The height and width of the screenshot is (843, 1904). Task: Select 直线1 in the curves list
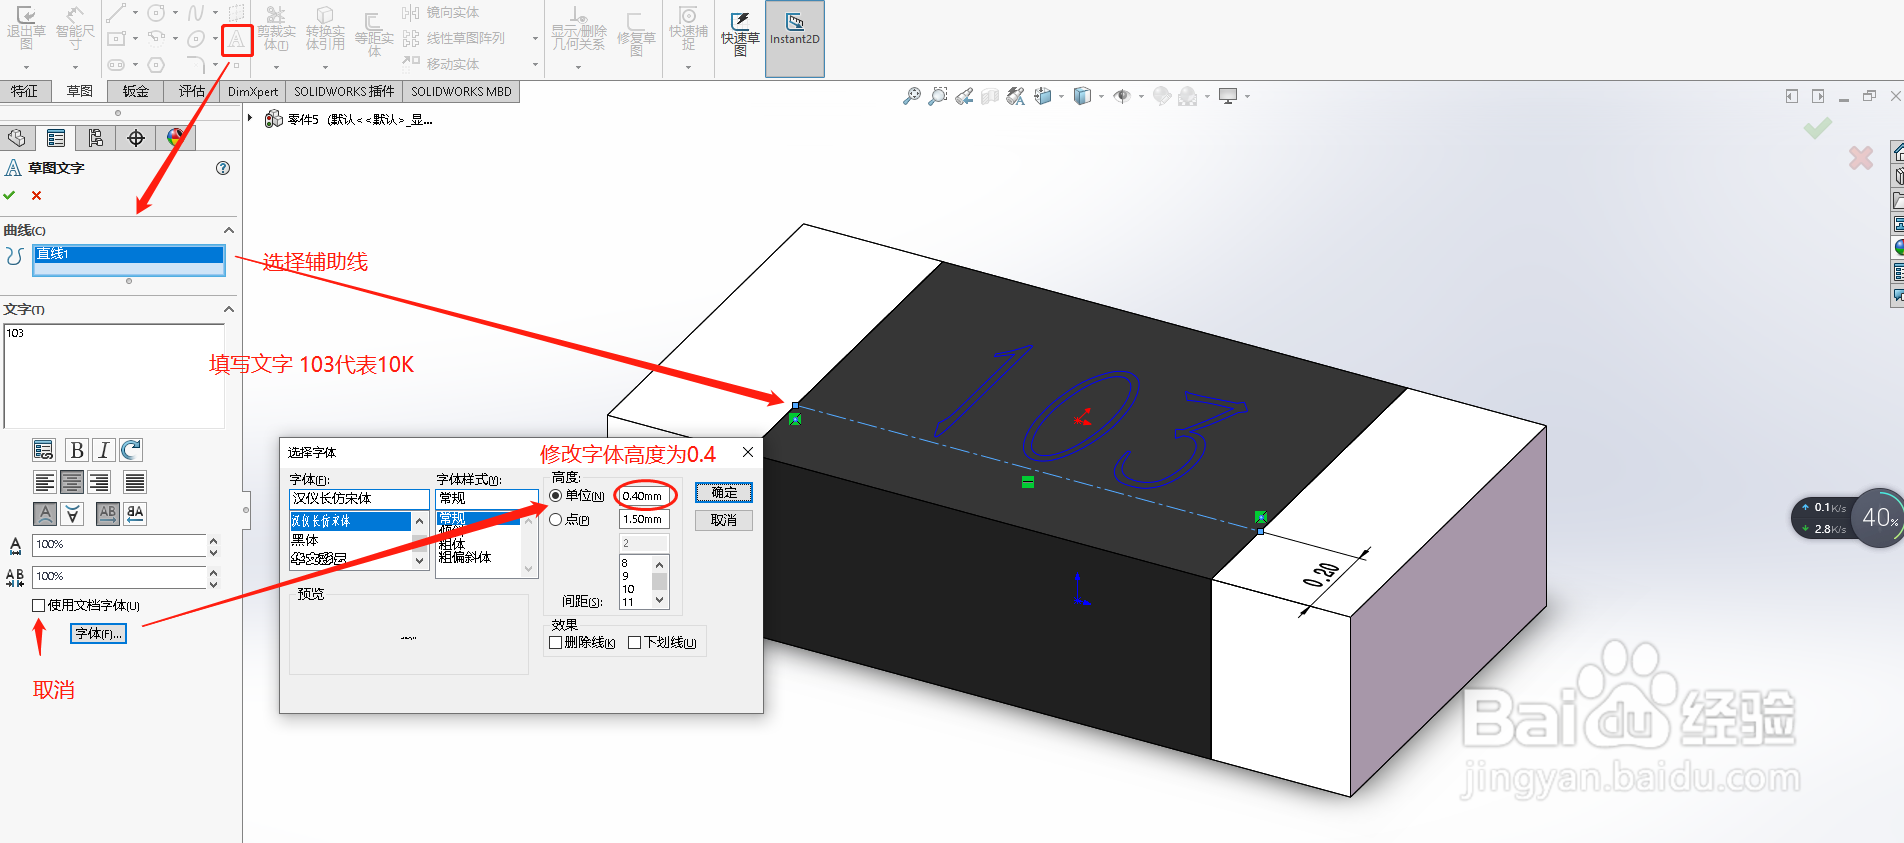point(129,254)
